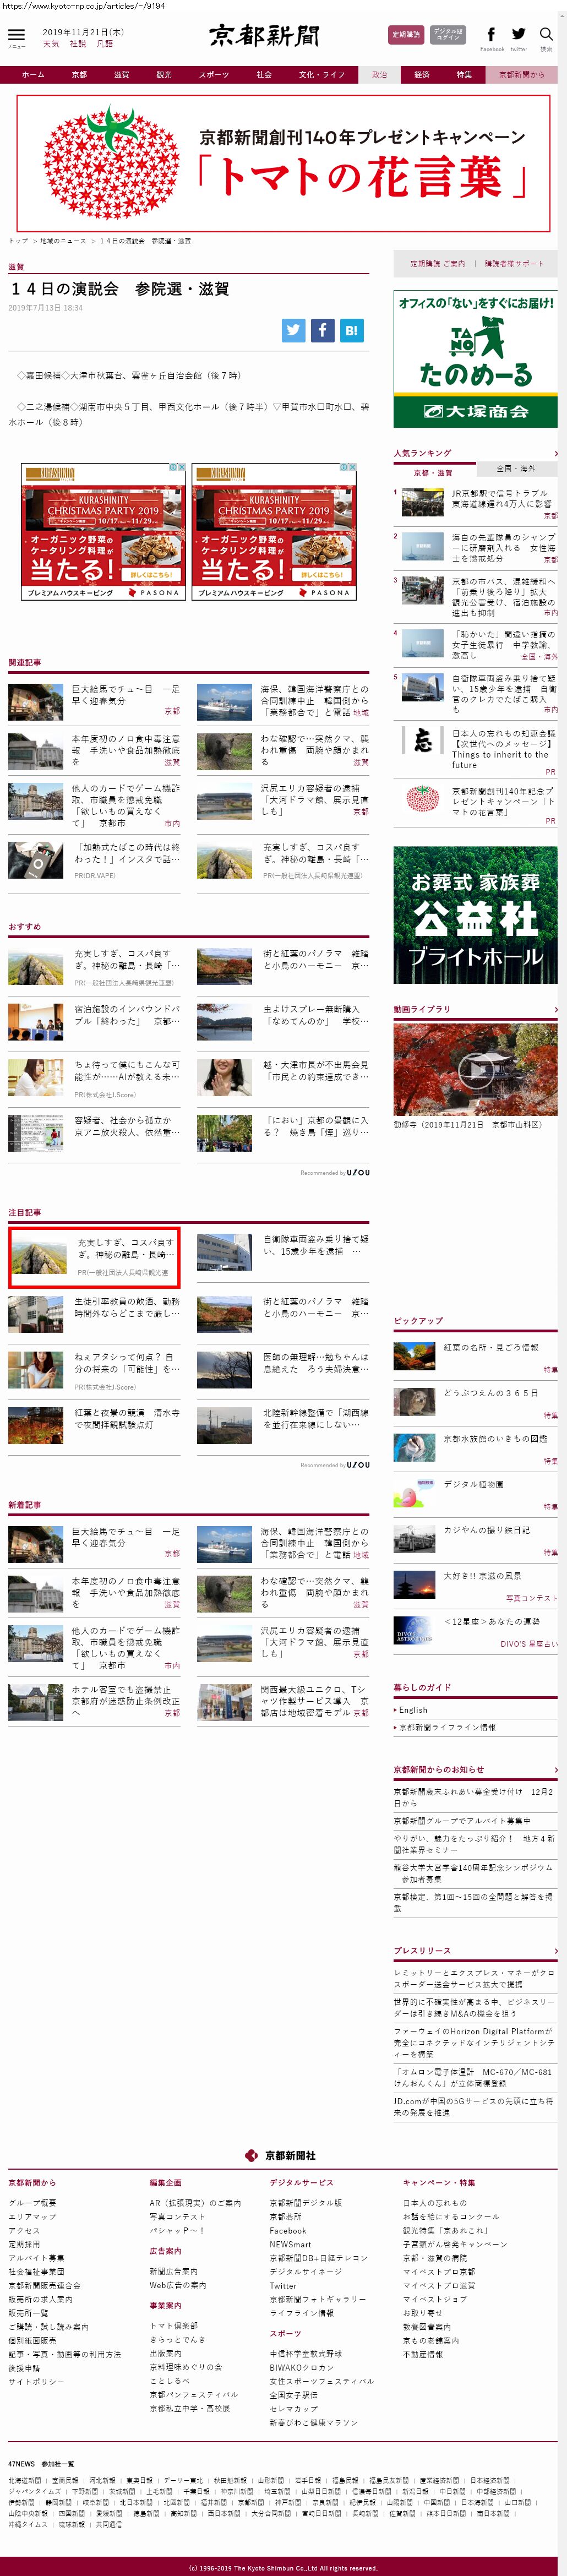Select the スポーツ navigation menu item

[213, 75]
